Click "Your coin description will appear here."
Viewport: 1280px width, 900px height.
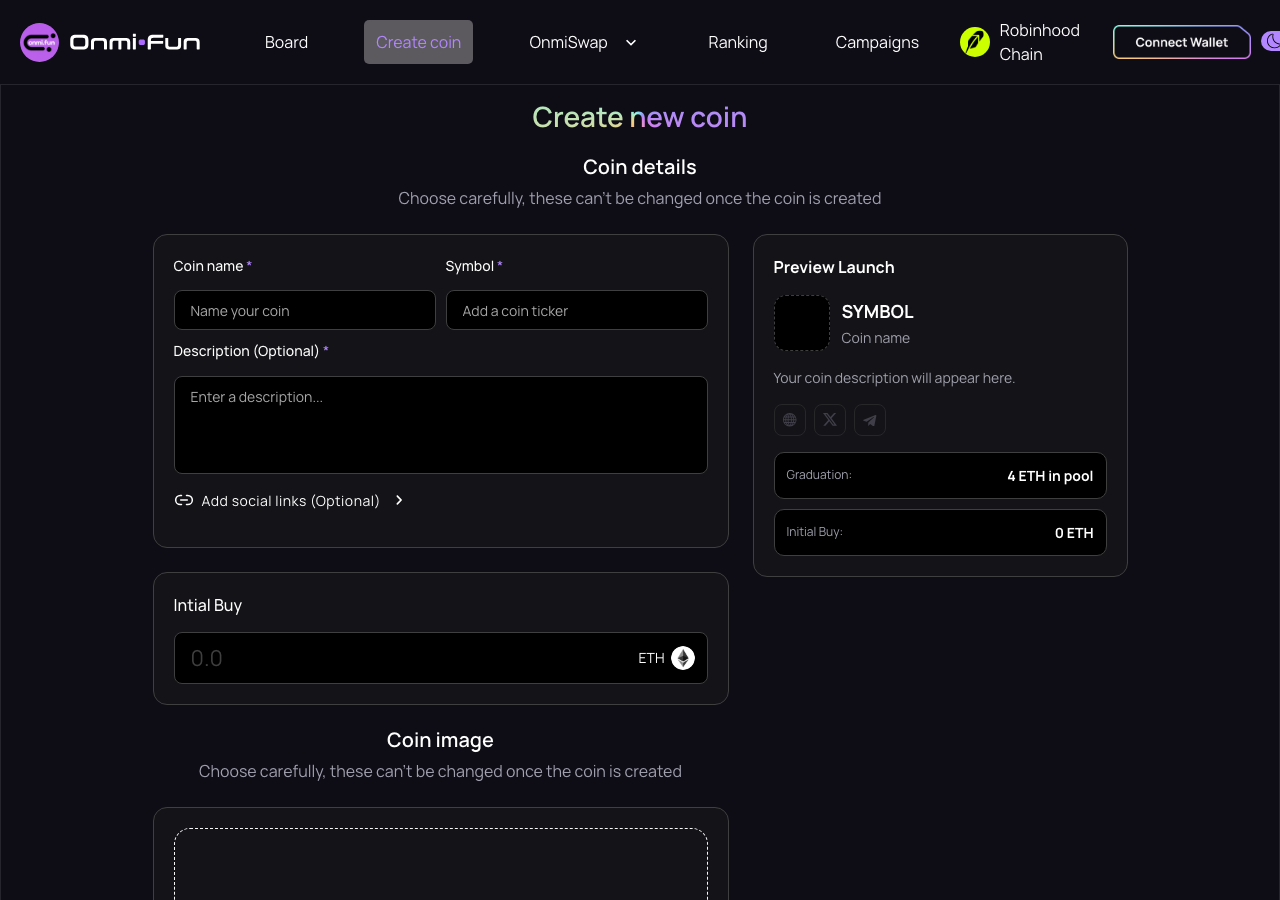894,378
